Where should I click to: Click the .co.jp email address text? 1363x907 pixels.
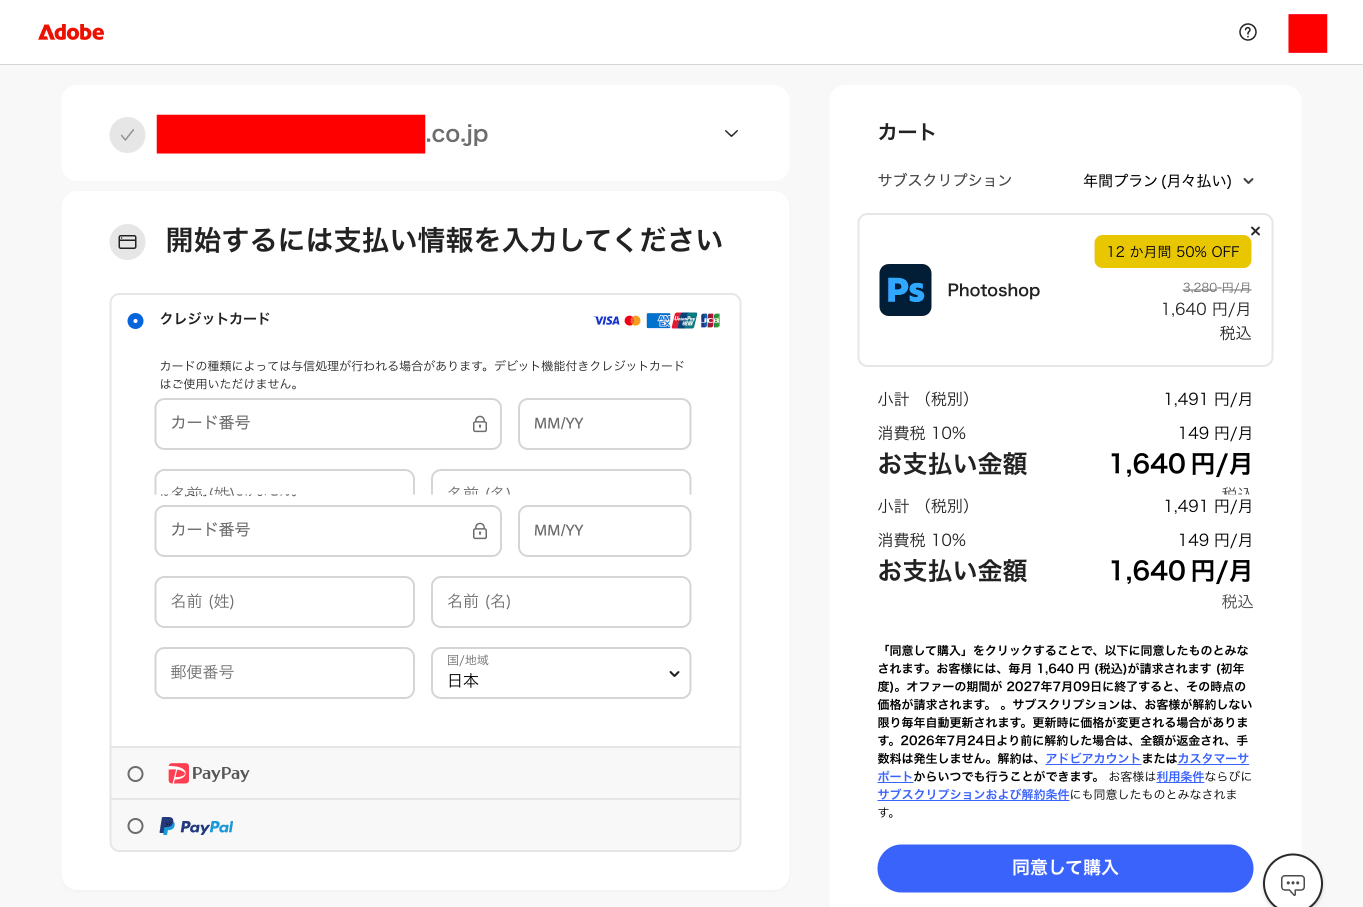457,134
